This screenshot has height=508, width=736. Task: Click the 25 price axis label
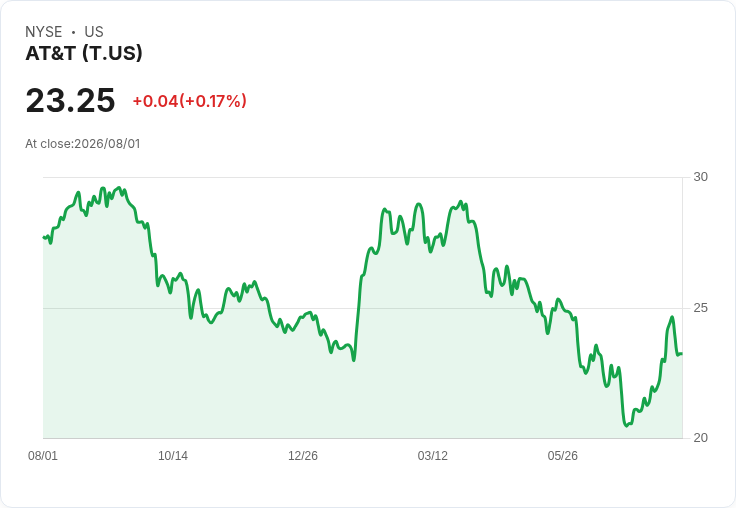(x=700, y=308)
